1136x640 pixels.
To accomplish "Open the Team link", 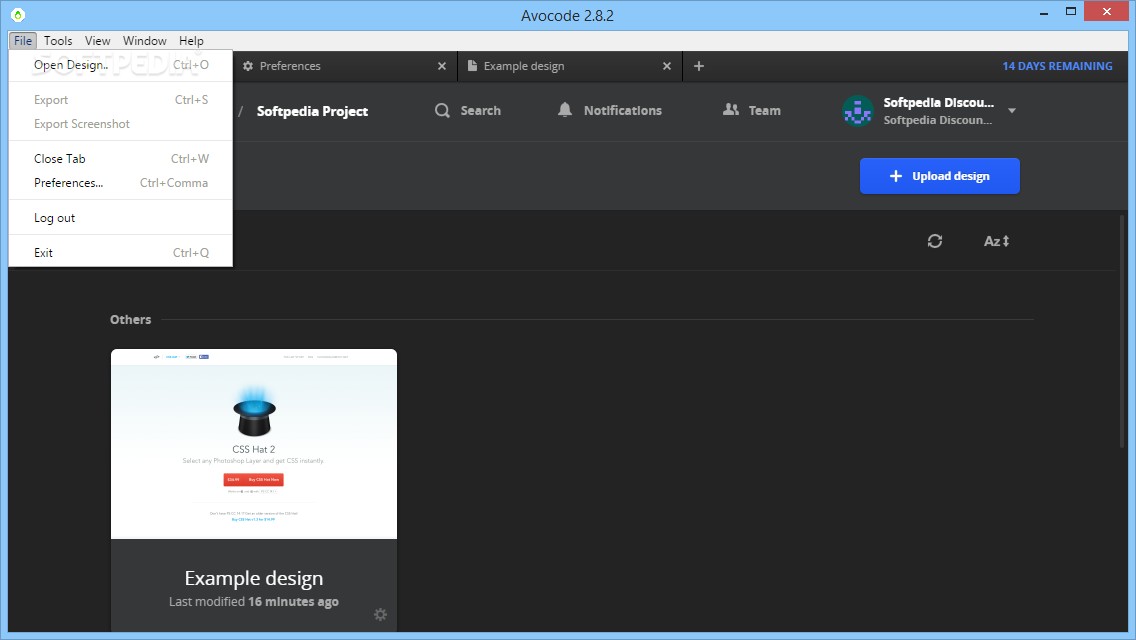I will click(x=764, y=111).
